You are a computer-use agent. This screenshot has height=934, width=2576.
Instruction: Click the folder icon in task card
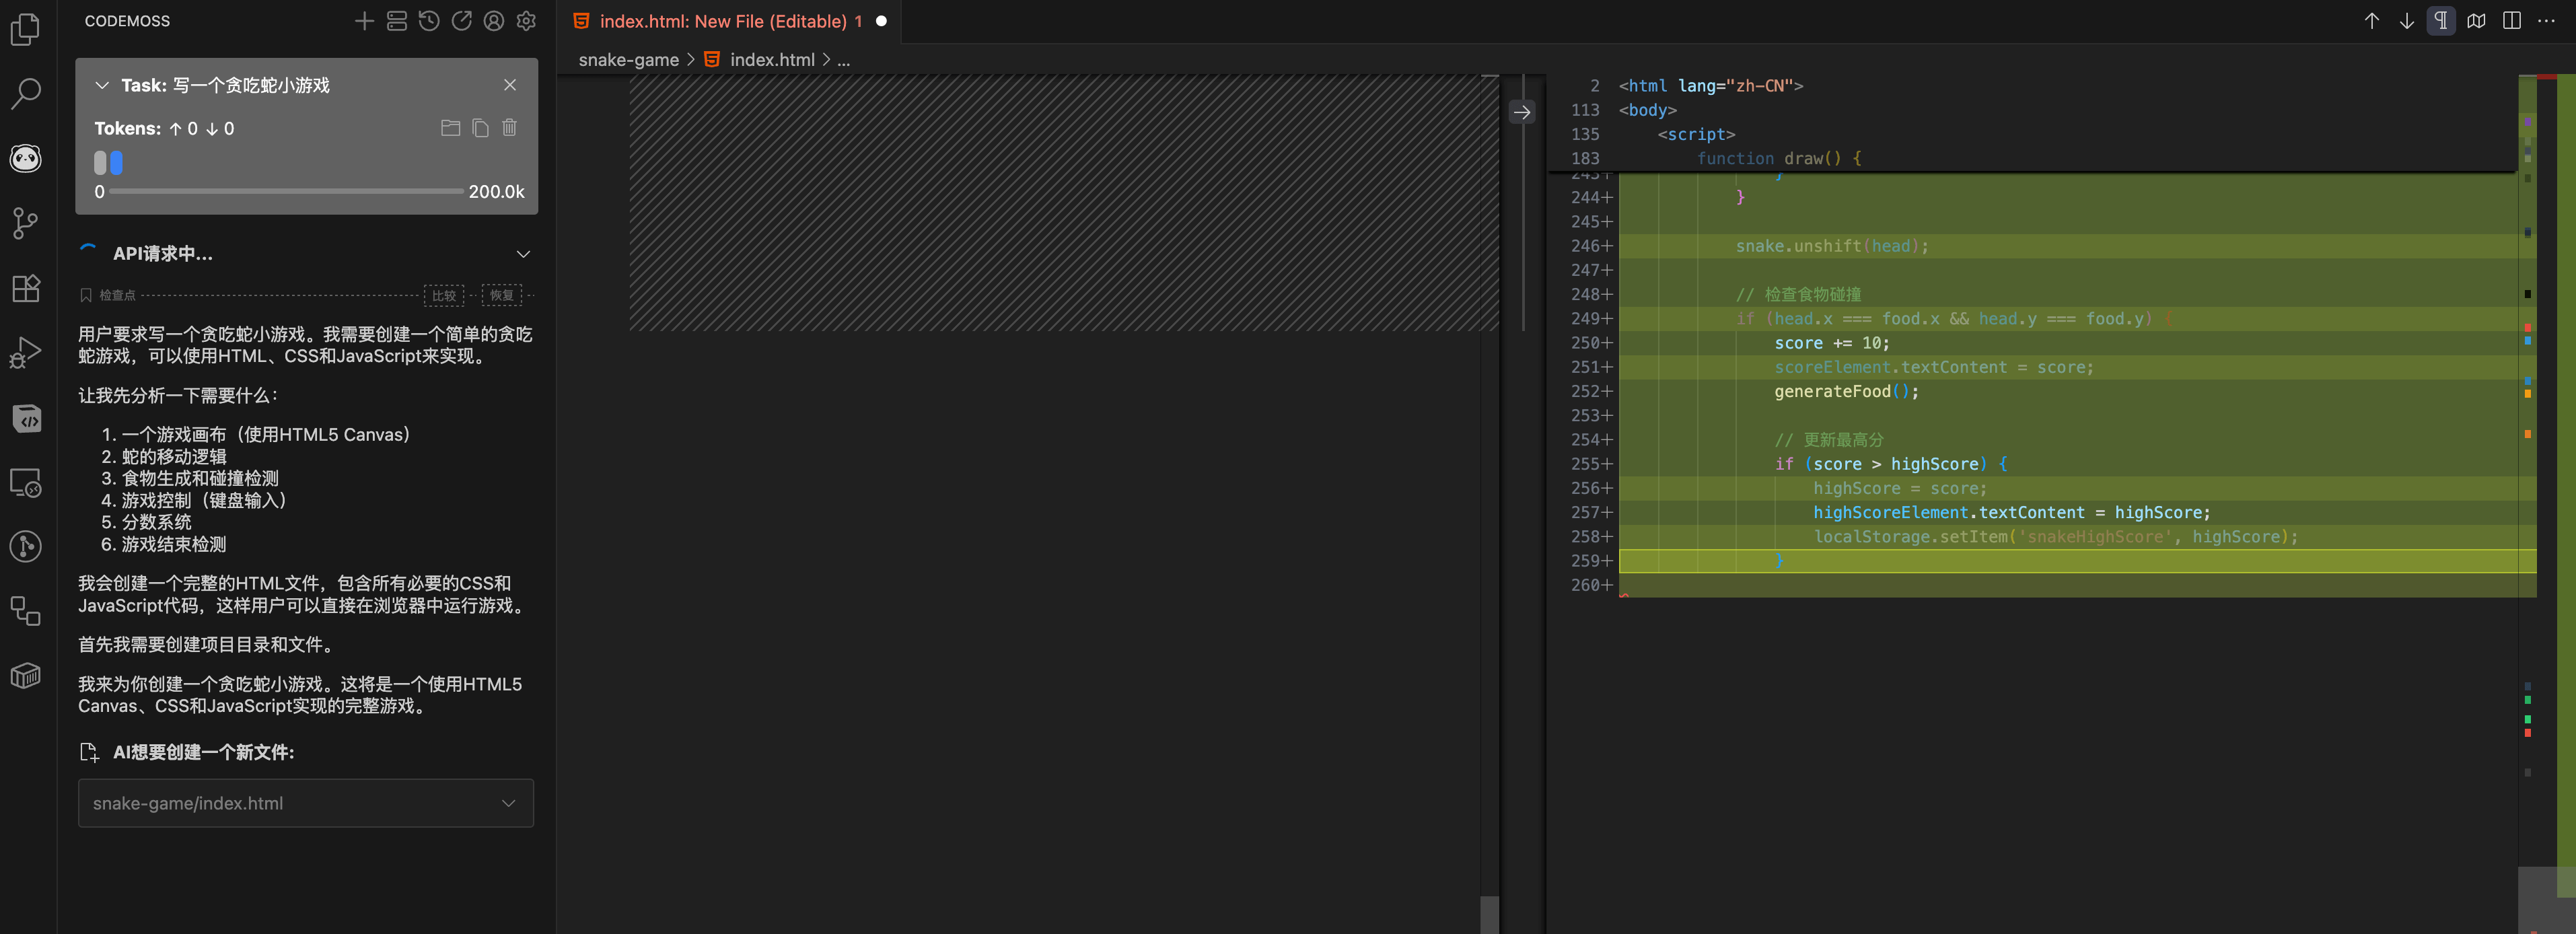pos(450,128)
